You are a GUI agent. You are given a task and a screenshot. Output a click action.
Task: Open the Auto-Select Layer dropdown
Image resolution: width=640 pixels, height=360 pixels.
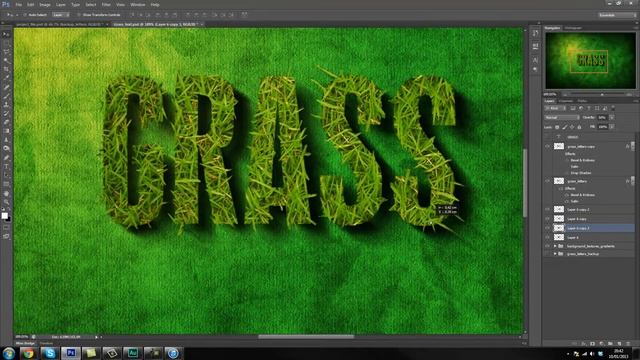pyautogui.click(x=61, y=15)
